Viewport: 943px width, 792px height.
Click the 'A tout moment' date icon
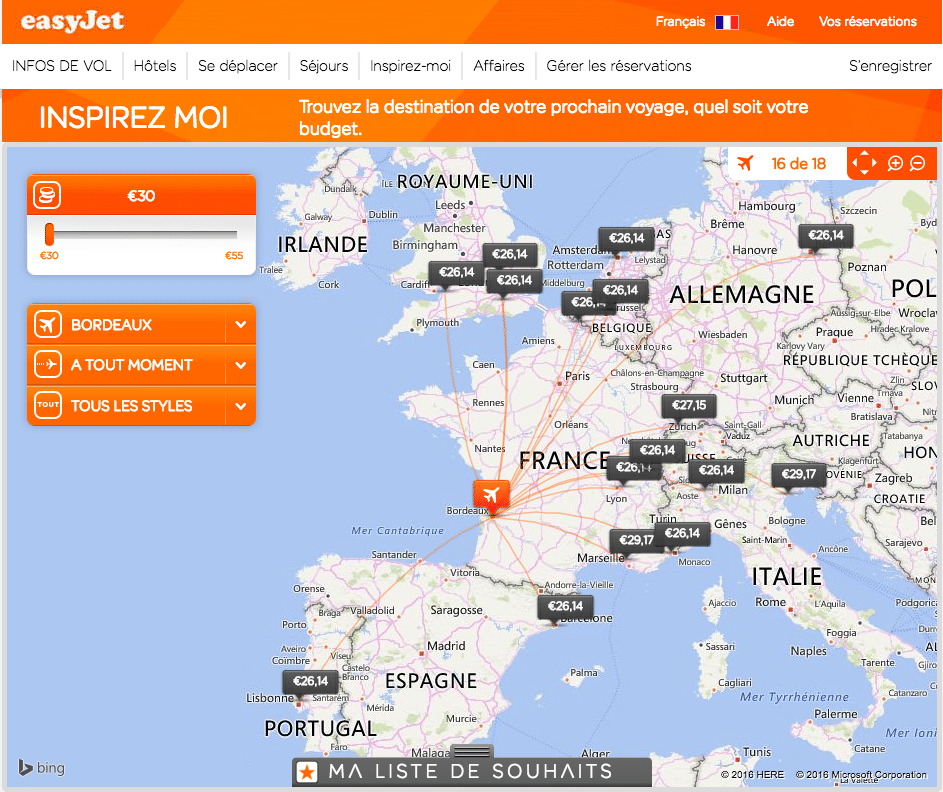pos(48,364)
